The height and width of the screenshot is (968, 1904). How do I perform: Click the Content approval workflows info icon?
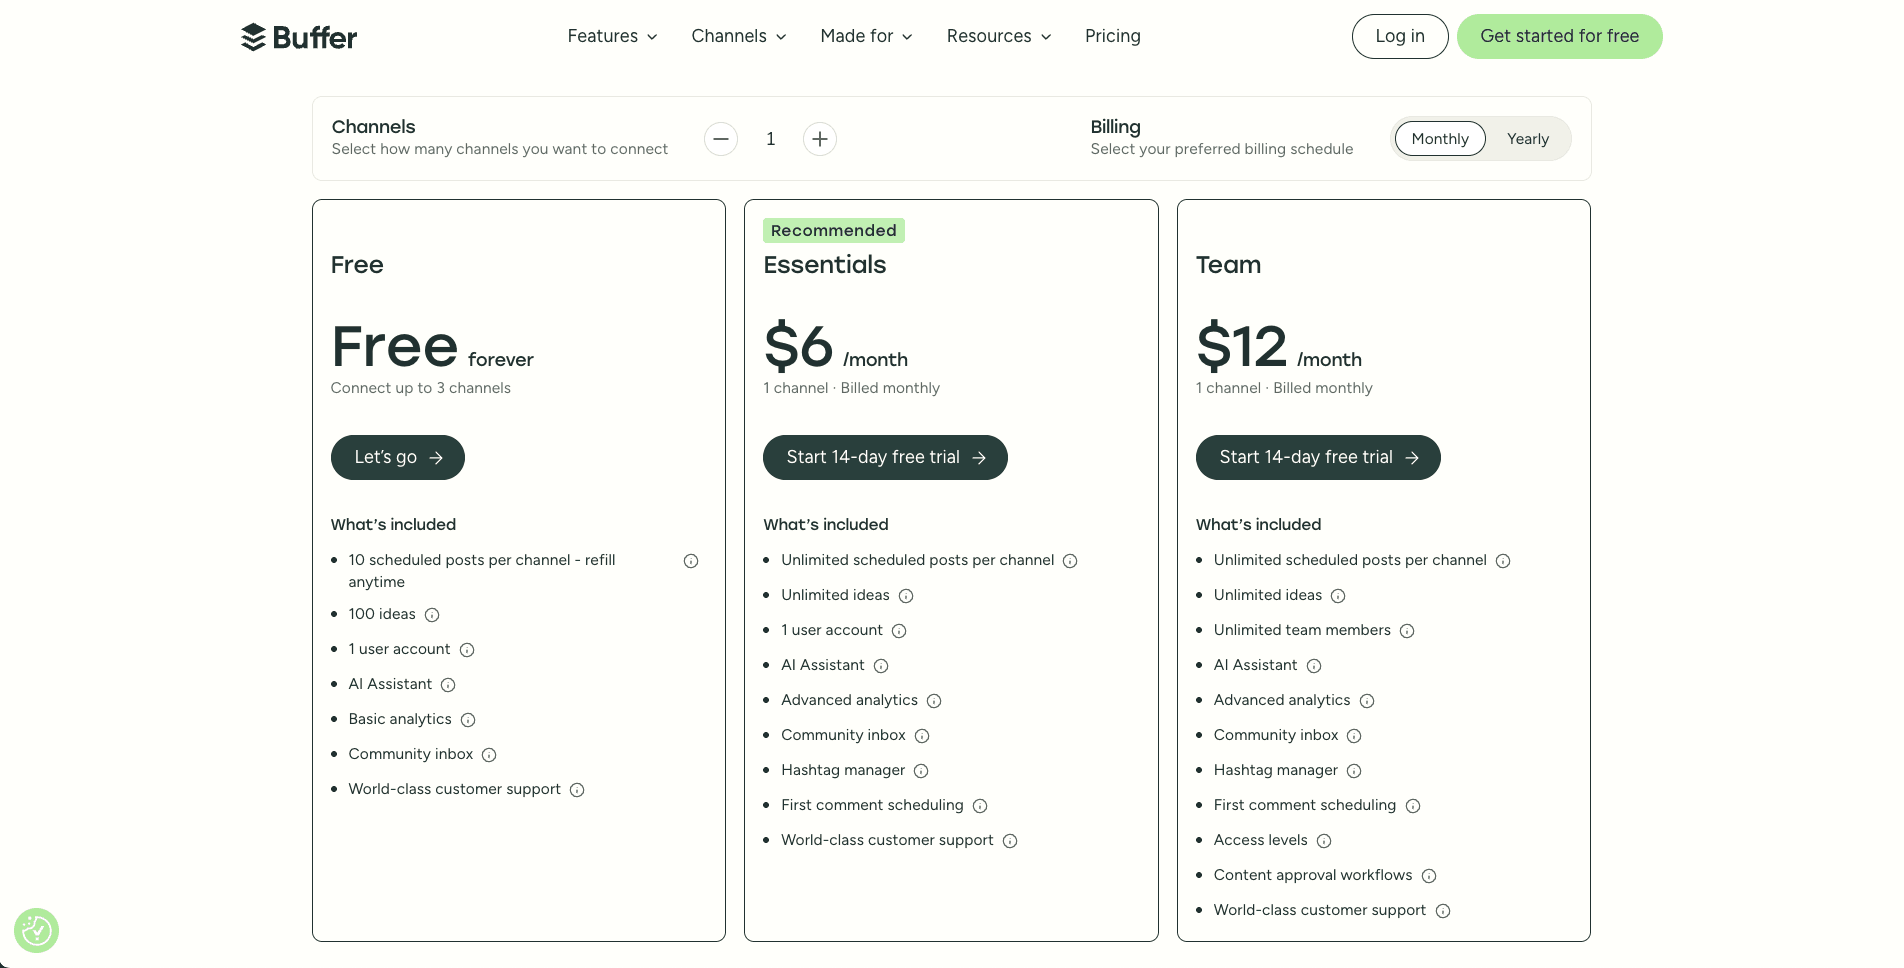[1430, 875]
